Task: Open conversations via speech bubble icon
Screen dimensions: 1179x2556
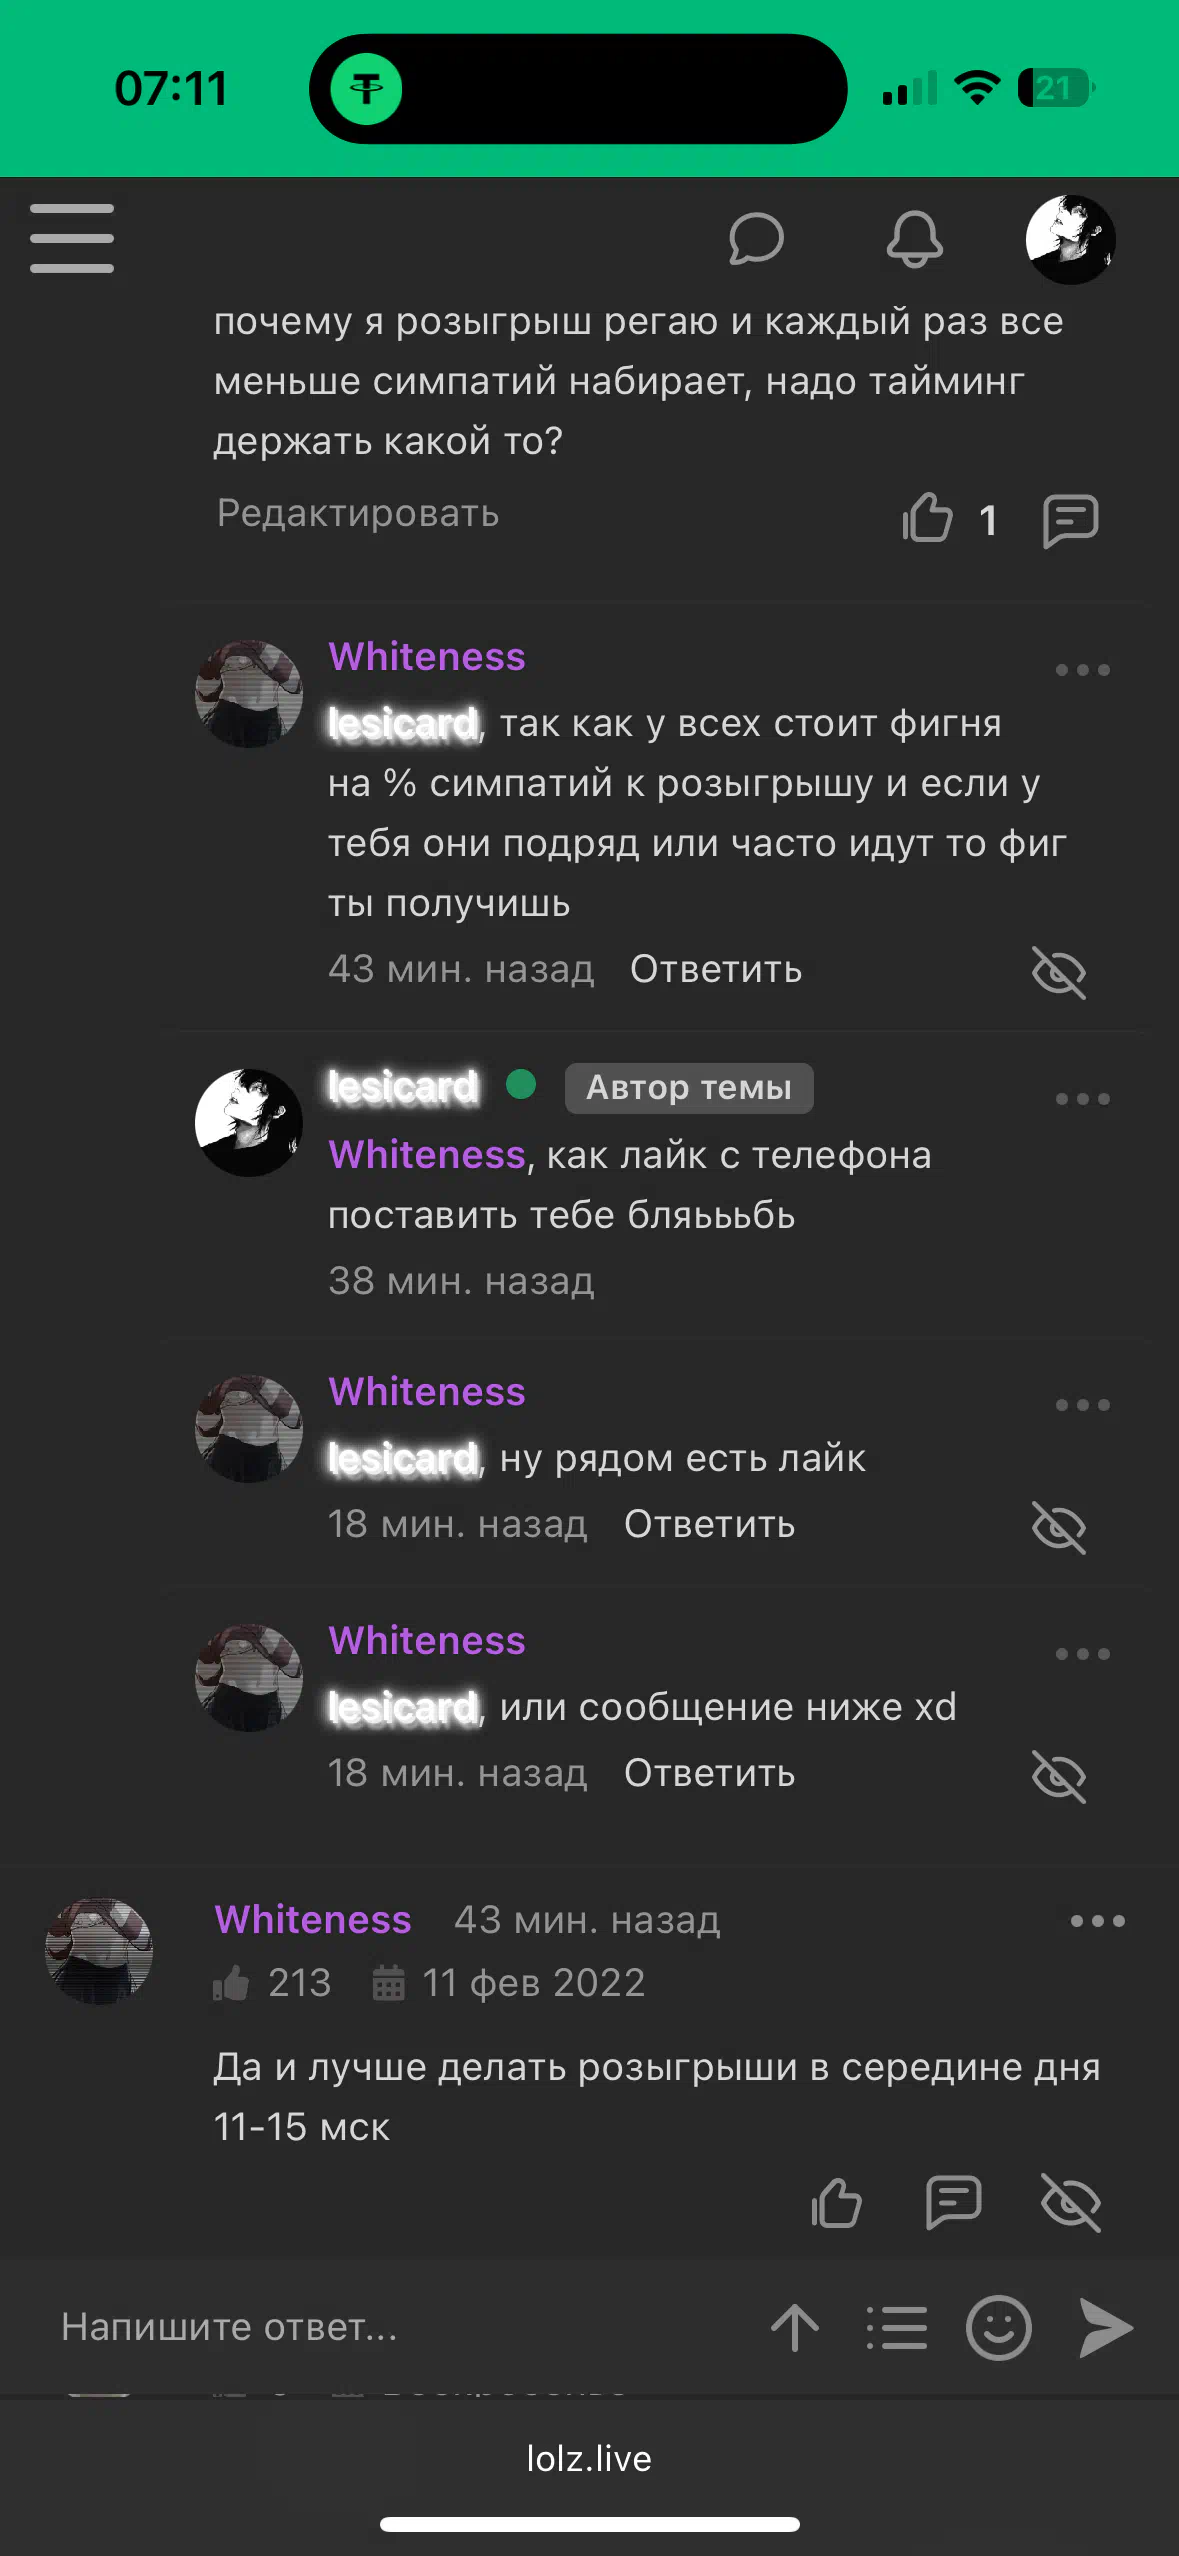Action: pyautogui.click(x=756, y=239)
